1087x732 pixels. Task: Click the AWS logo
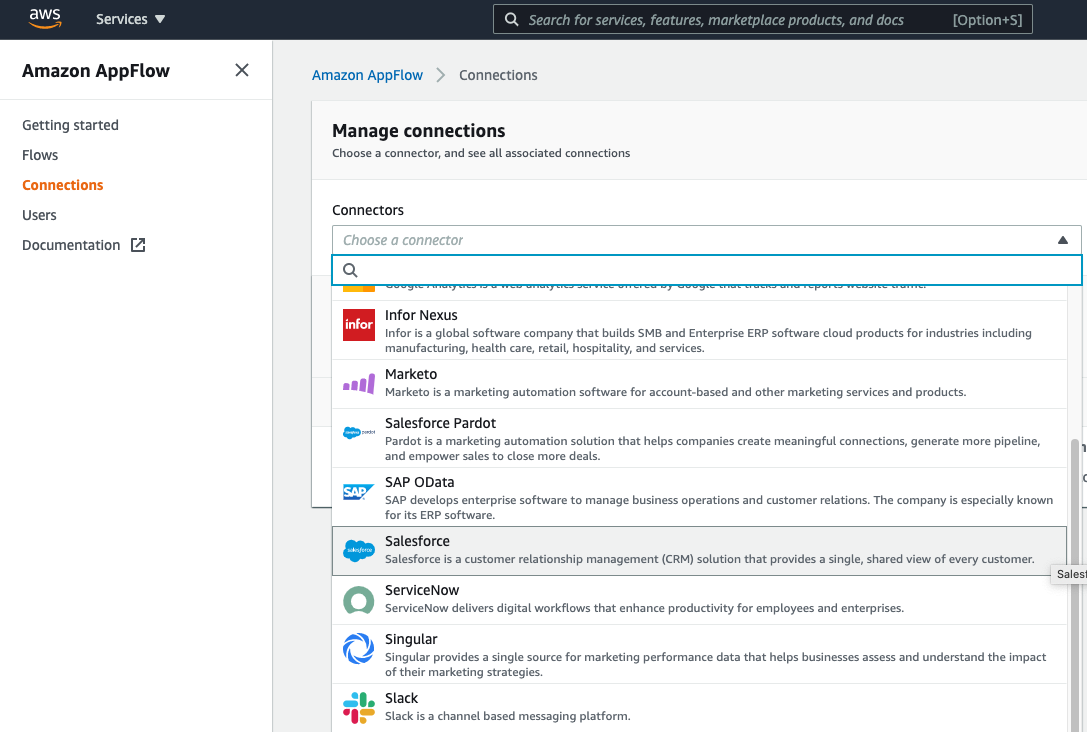point(45,19)
